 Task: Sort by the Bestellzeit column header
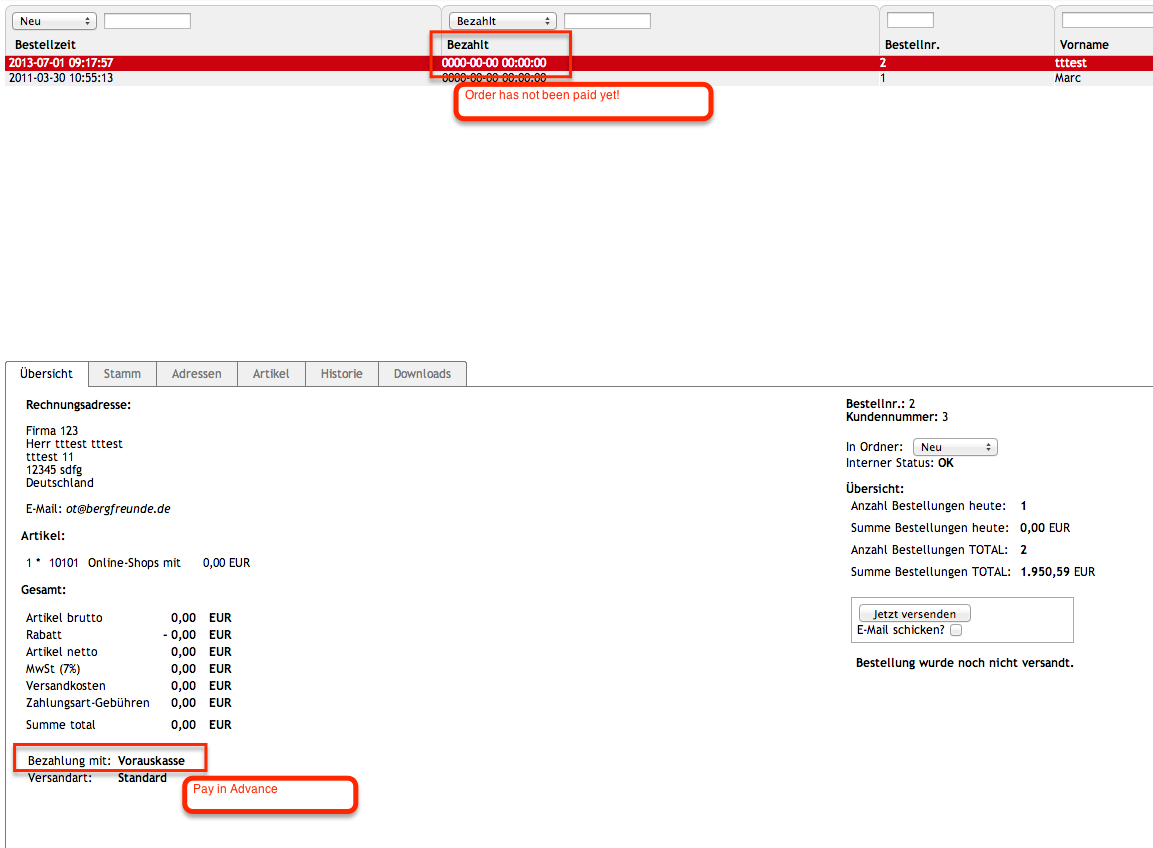(45, 45)
